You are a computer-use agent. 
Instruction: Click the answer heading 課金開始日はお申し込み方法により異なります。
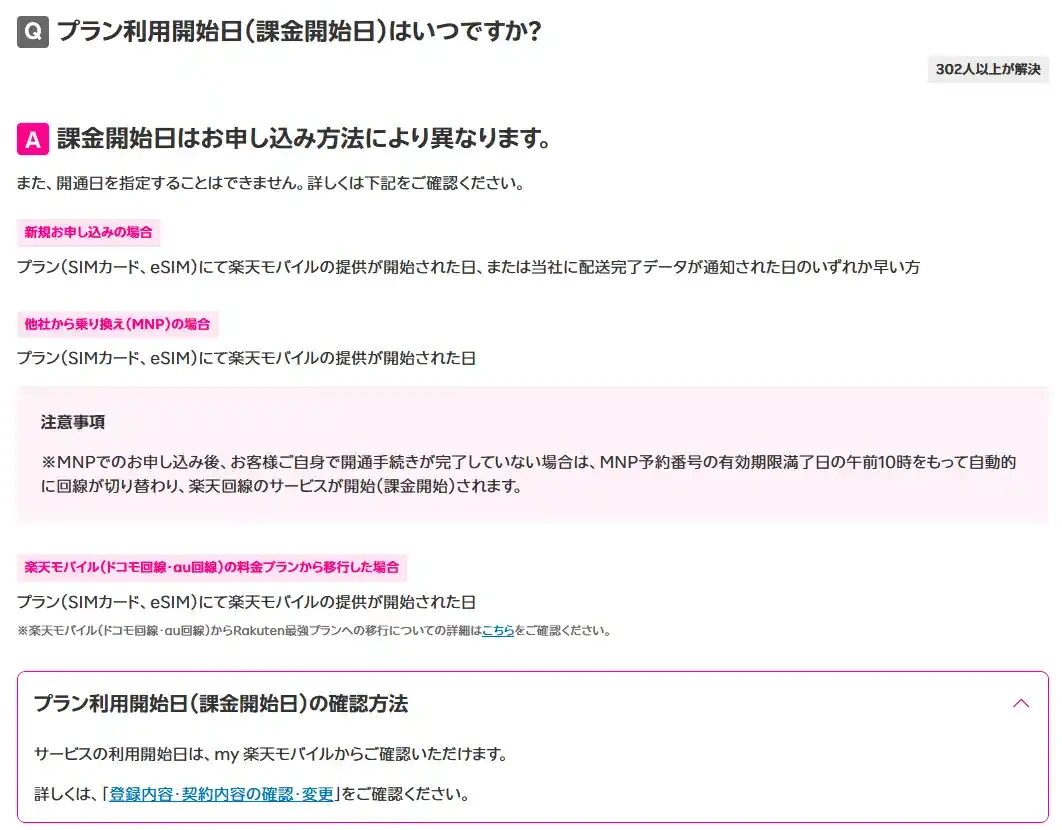(x=304, y=138)
